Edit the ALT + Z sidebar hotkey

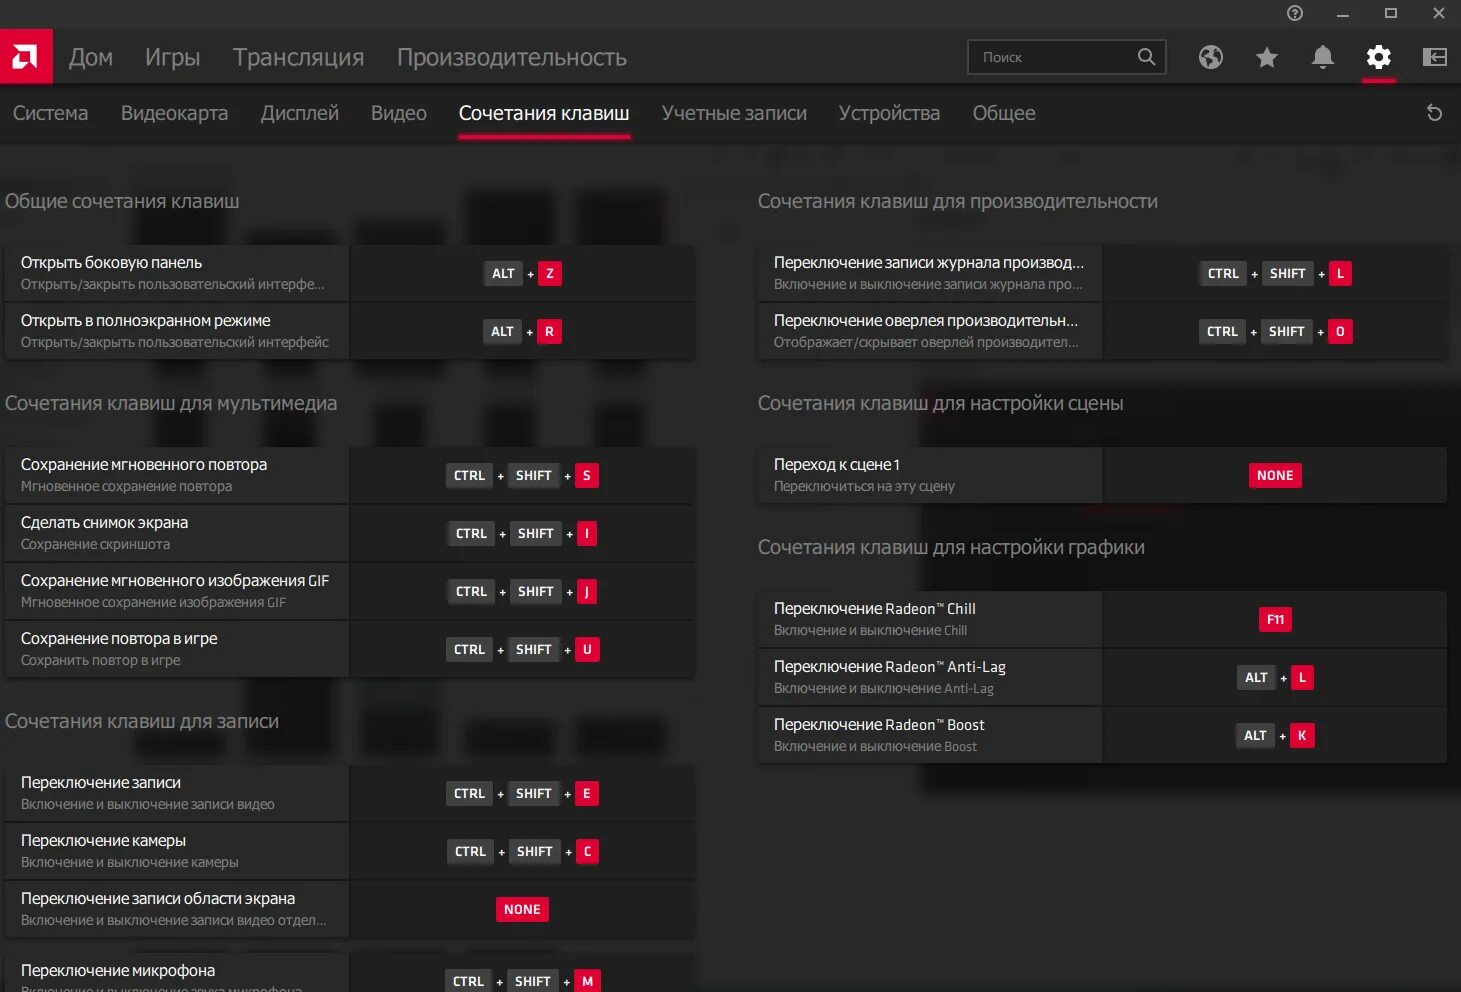522,273
